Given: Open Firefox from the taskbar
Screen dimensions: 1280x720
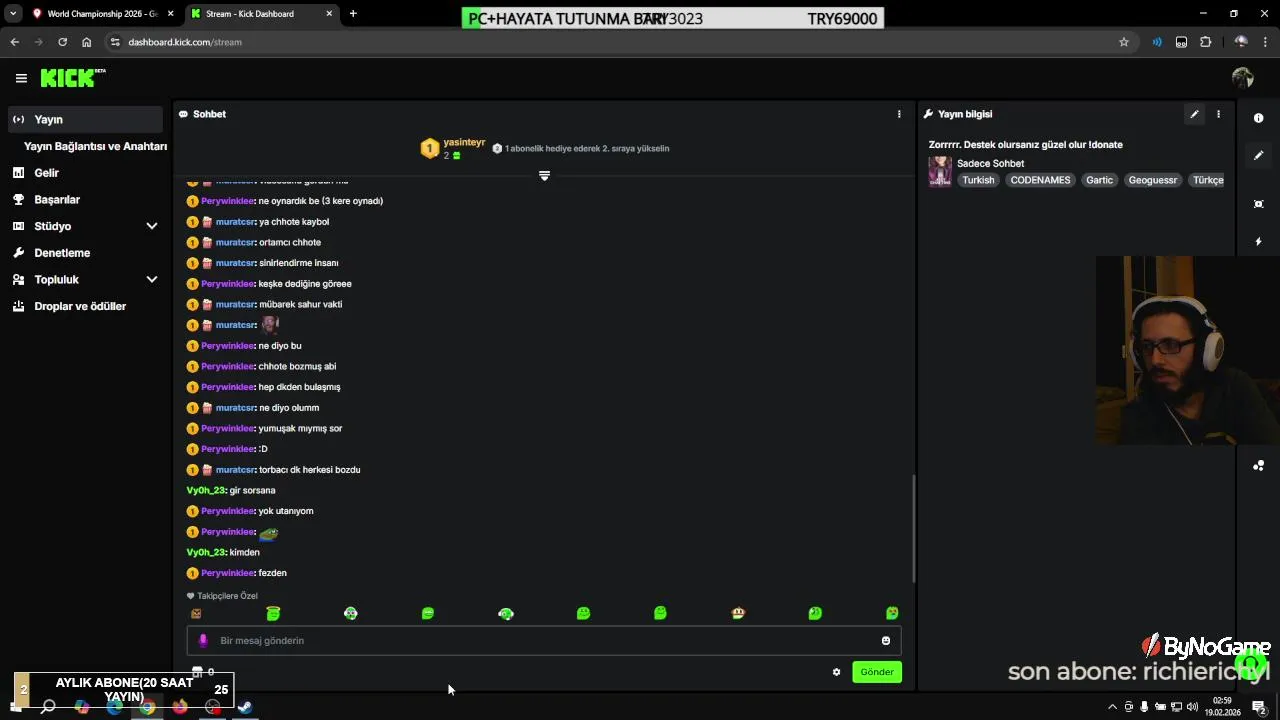Looking at the screenshot, I should (180, 707).
